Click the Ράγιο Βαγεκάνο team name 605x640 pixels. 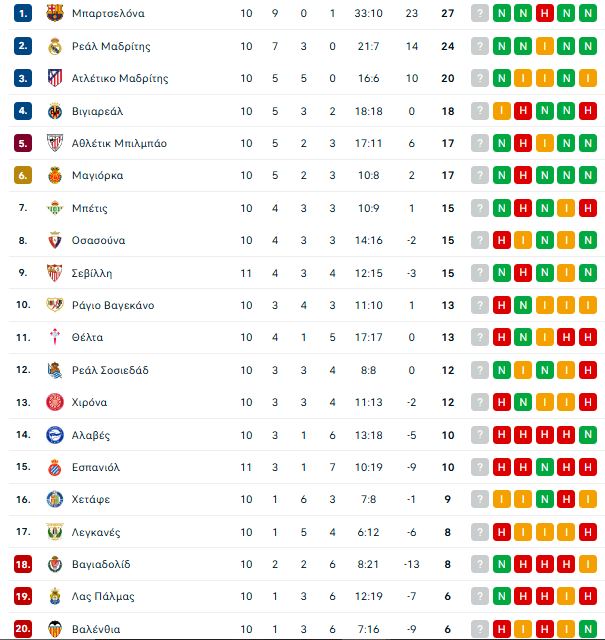pyautogui.click(x=113, y=305)
